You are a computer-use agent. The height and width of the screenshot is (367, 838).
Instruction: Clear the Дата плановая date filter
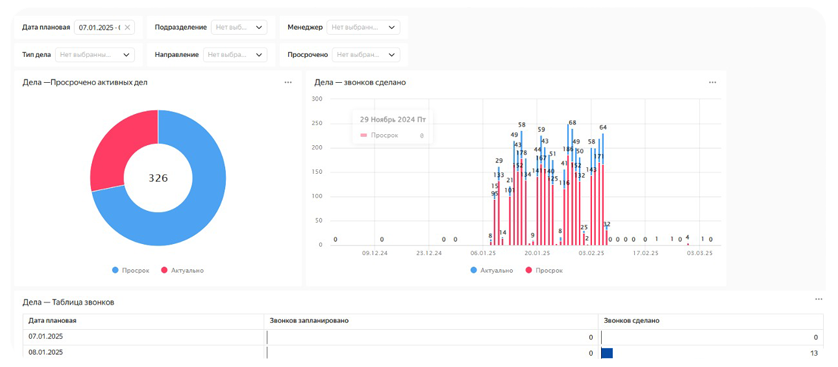pos(127,27)
